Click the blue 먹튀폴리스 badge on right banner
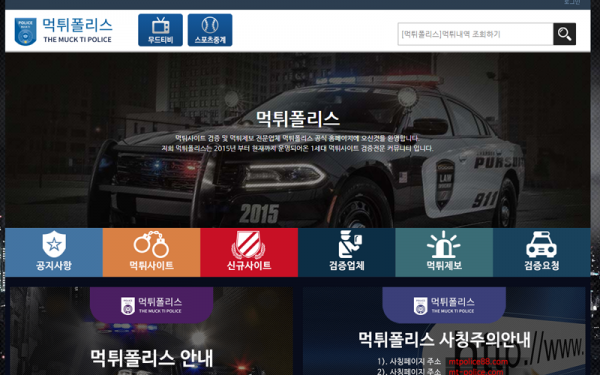The image size is (600, 375). click(x=444, y=305)
